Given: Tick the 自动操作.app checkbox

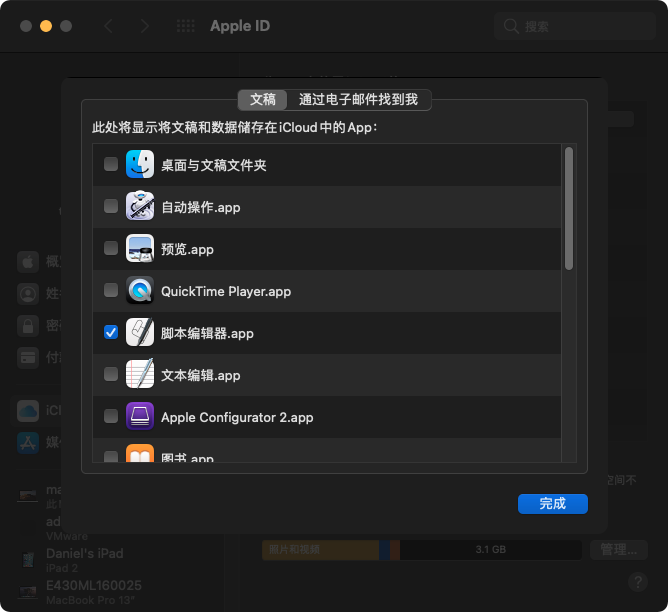Looking at the screenshot, I should 111,206.
